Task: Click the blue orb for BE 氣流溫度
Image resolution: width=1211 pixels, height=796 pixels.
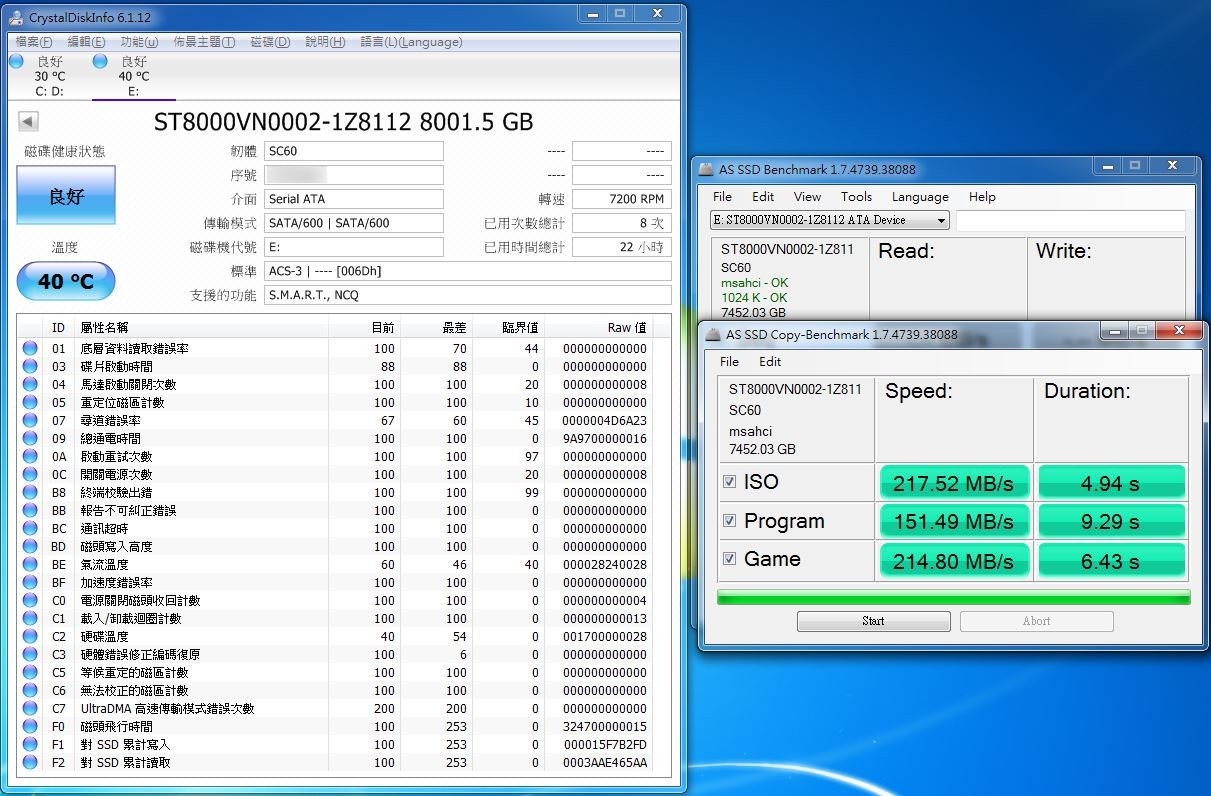Action: click(30, 564)
